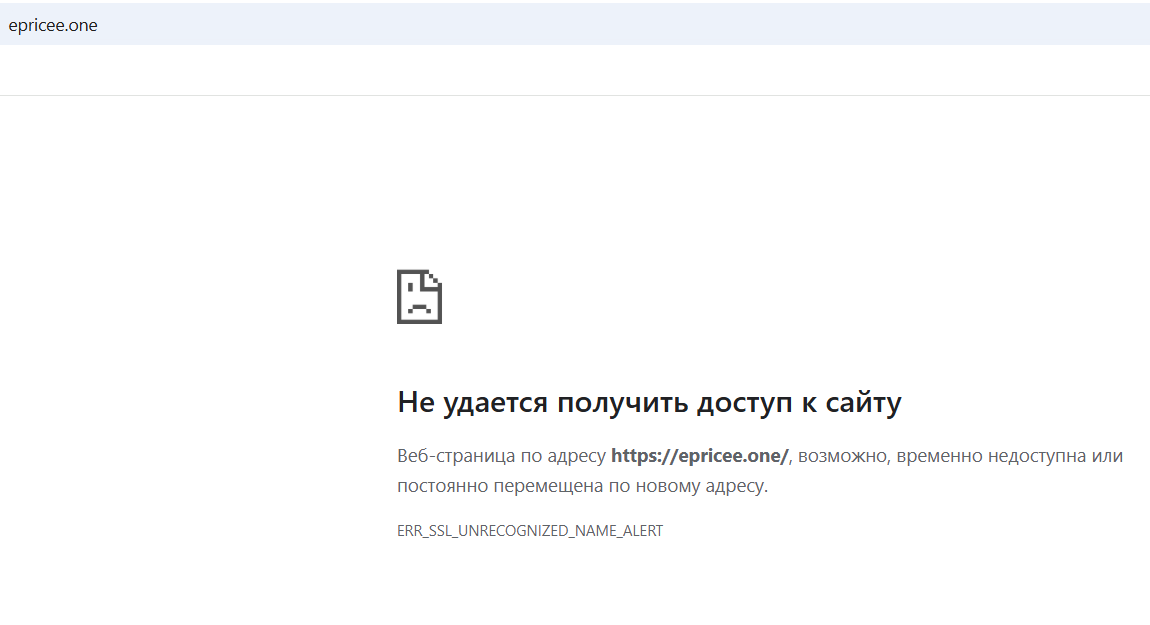Click the ERR_SSL_UNRECOGNIZED_NAME_ALERT error code
Image resolution: width=1150 pixels, height=625 pixels.
tap(530, 530)
